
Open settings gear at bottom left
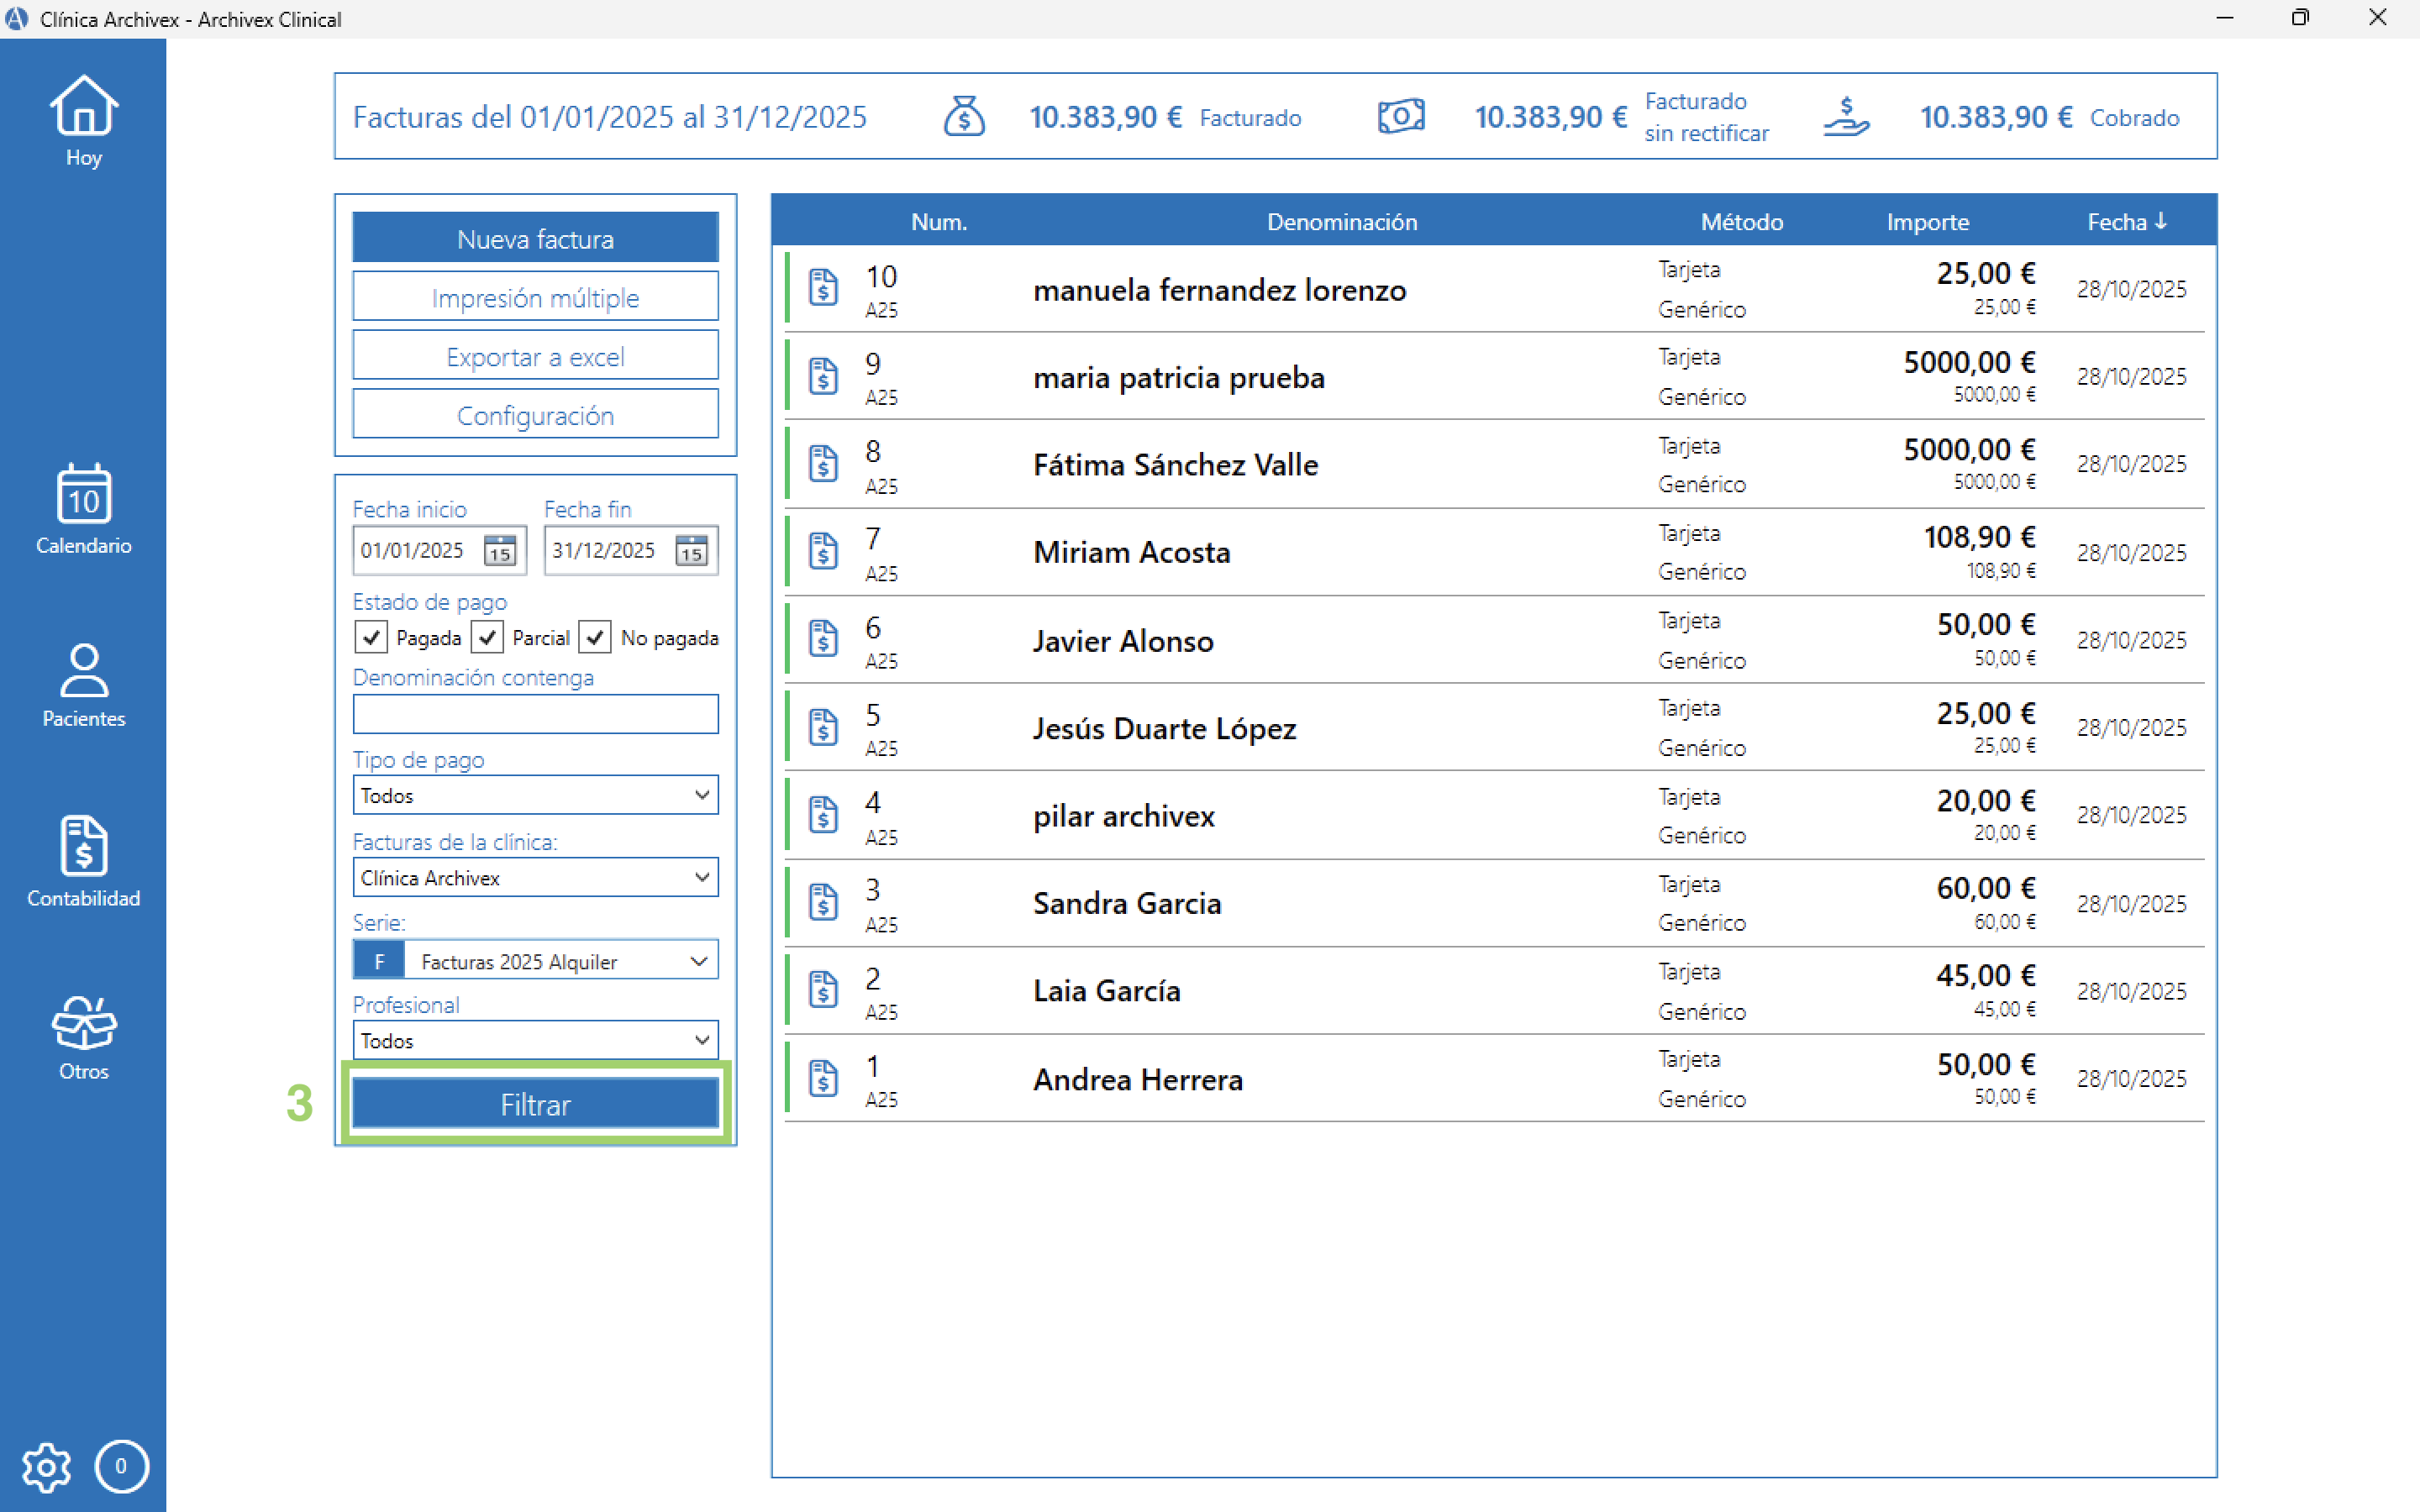(46, 1467)
